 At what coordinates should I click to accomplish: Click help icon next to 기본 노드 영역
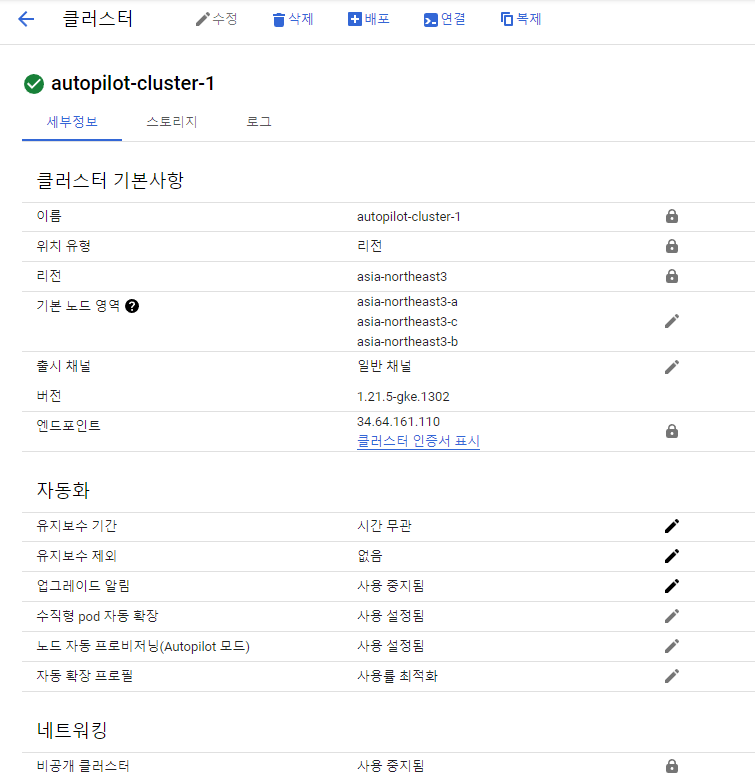click(132, 306)
